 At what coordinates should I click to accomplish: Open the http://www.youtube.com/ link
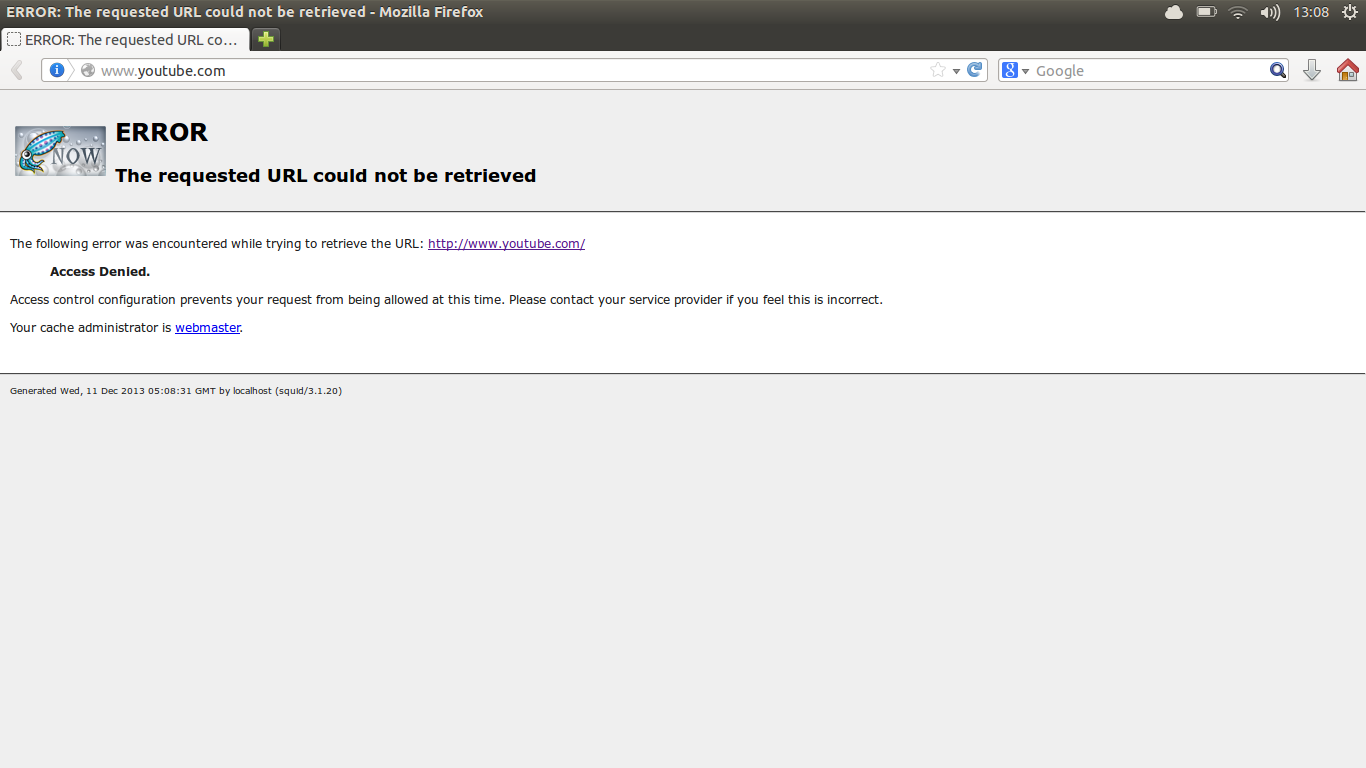[506, 243]
